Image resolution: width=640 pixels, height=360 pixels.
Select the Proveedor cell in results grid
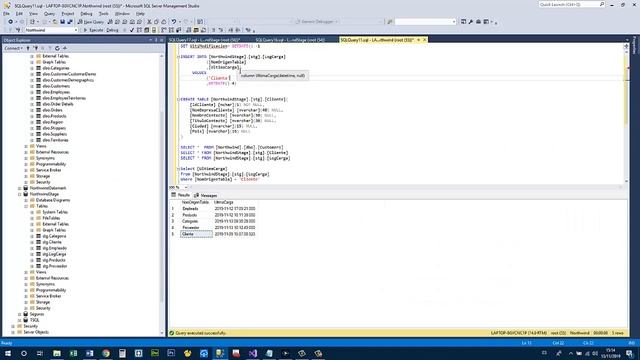(196, 228)
